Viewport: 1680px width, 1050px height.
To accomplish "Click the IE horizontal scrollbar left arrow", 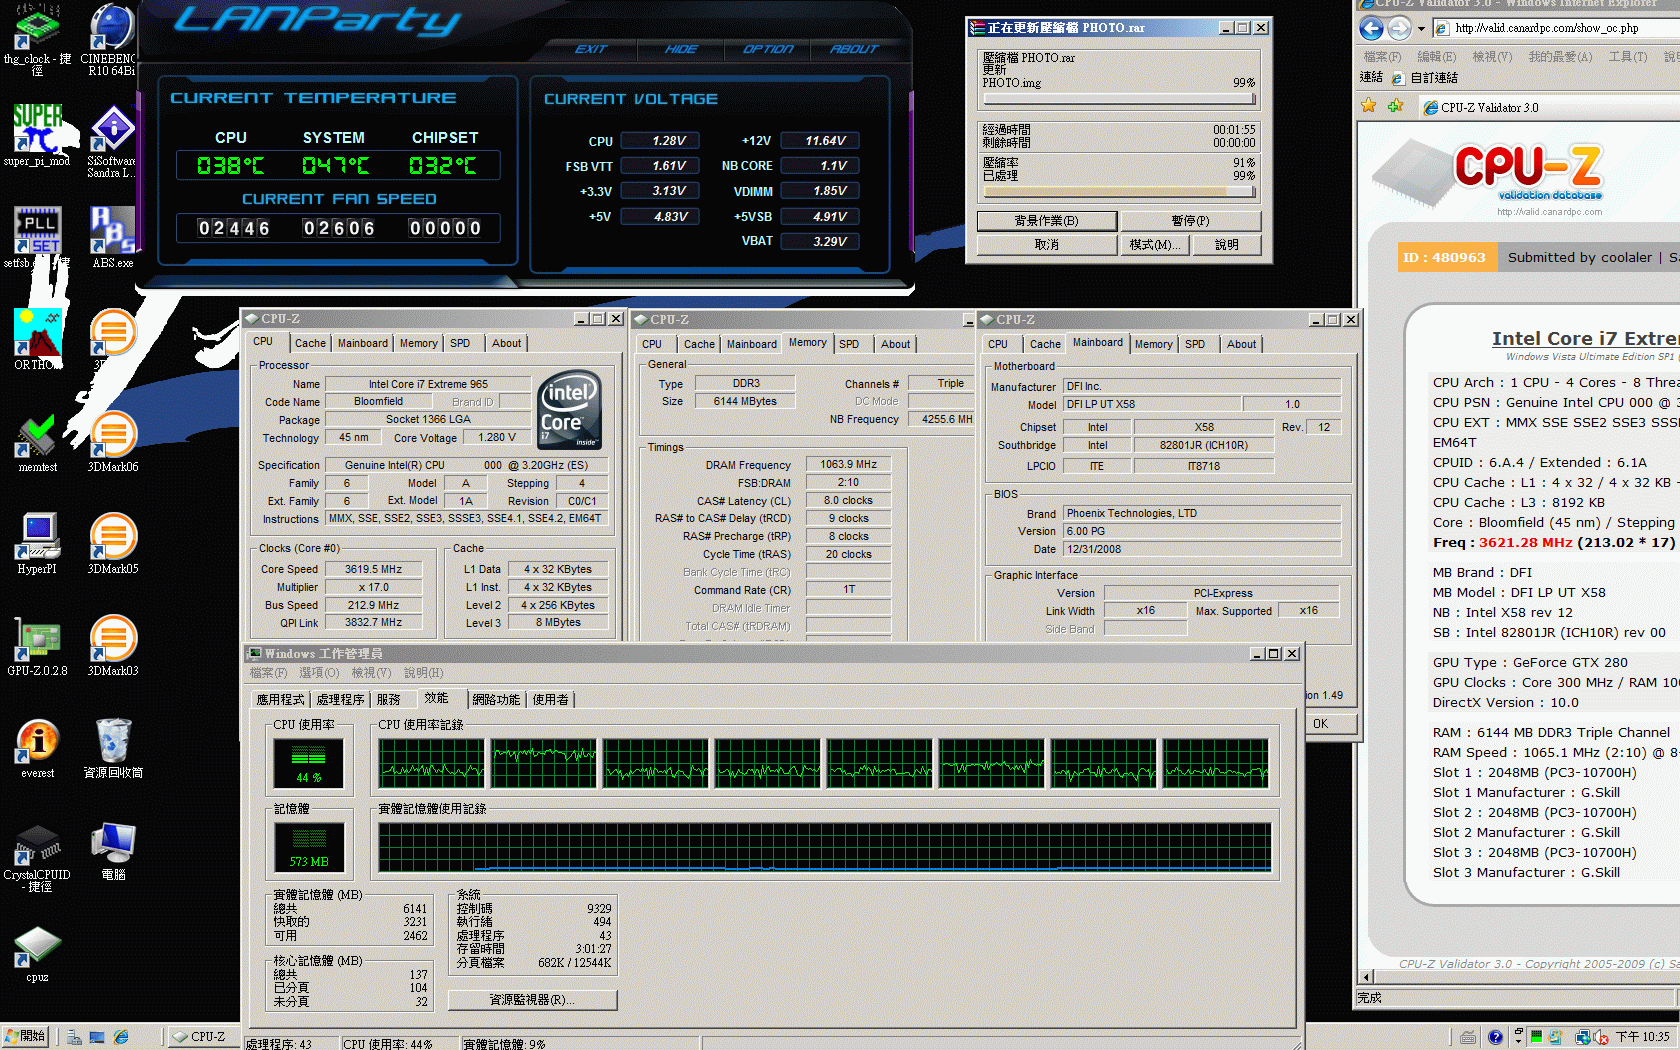I will point(1366,977).
